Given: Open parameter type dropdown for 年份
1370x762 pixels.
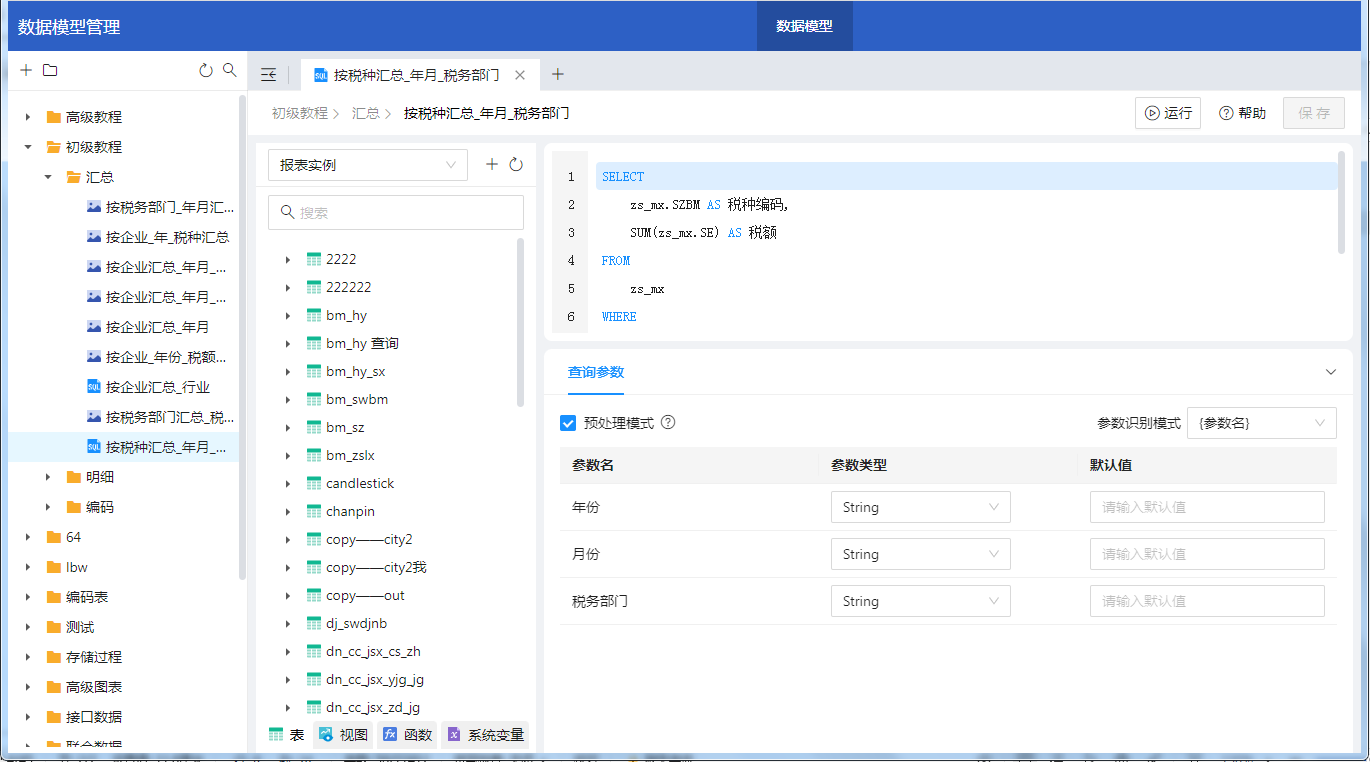Looking at the screenshot, I should [920, 507].
